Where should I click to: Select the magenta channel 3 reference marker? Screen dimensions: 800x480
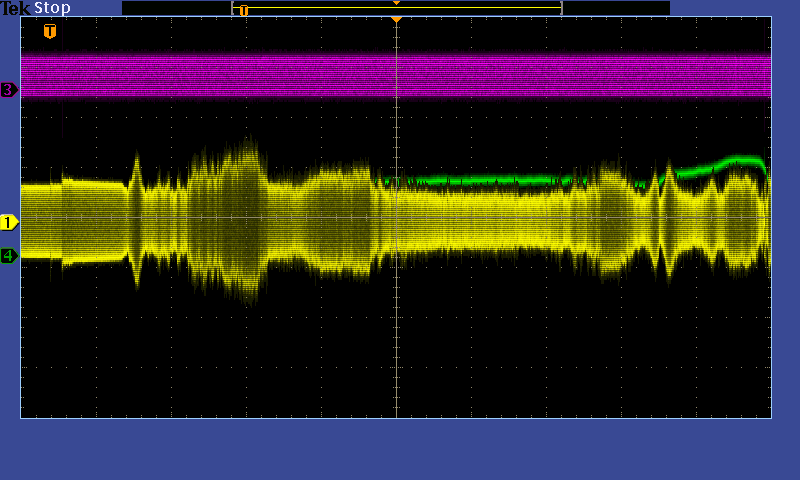pyautogui.click(x=9, y=90)
